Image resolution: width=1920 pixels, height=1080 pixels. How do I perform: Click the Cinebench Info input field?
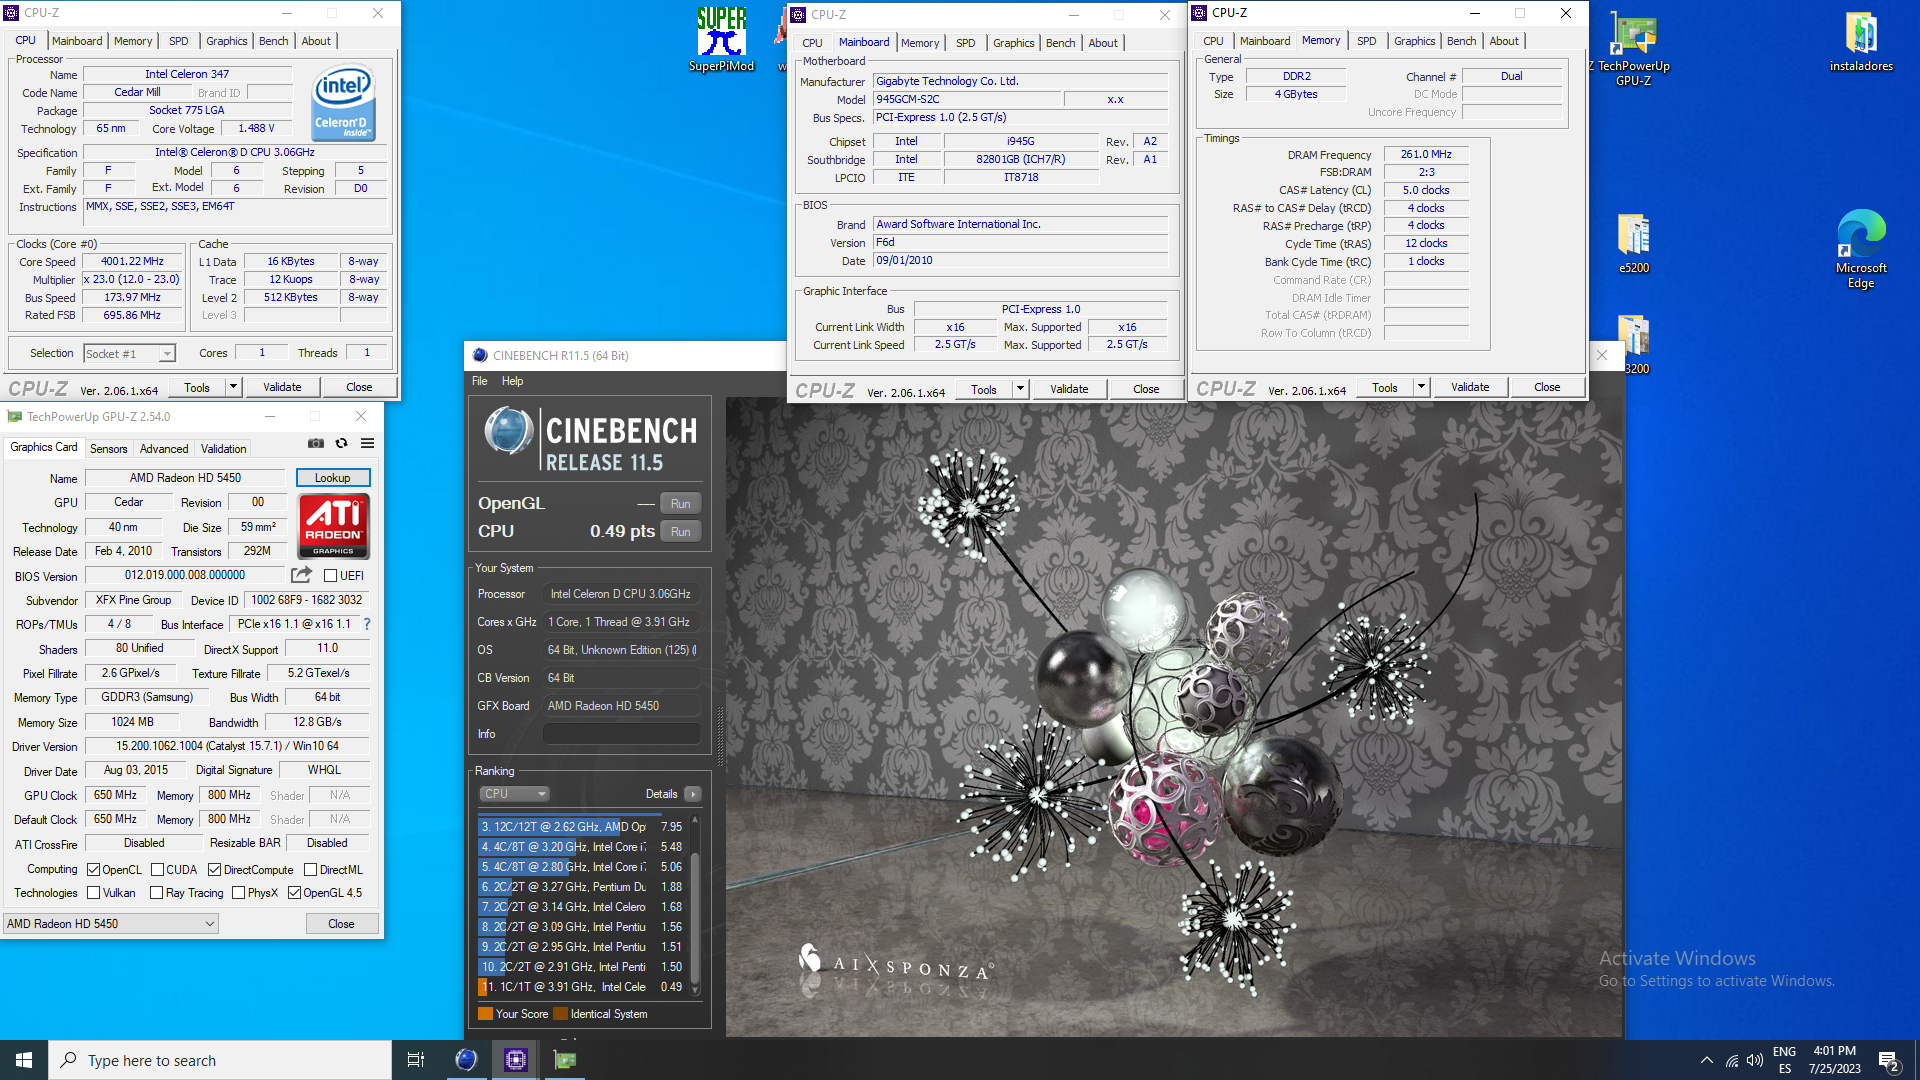[621, 734]
